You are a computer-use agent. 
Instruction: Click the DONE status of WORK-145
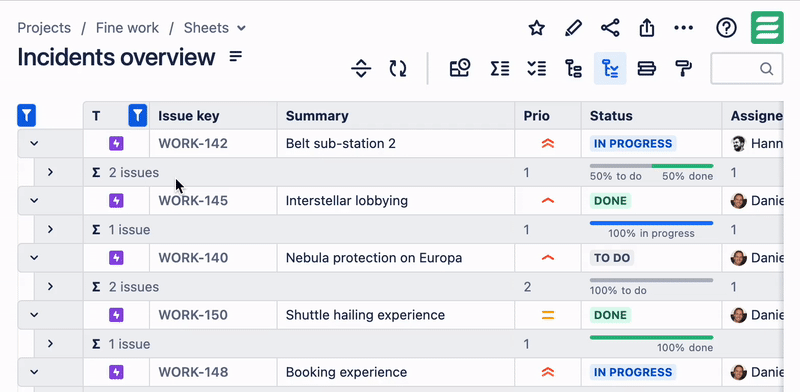tap(610, 201)
